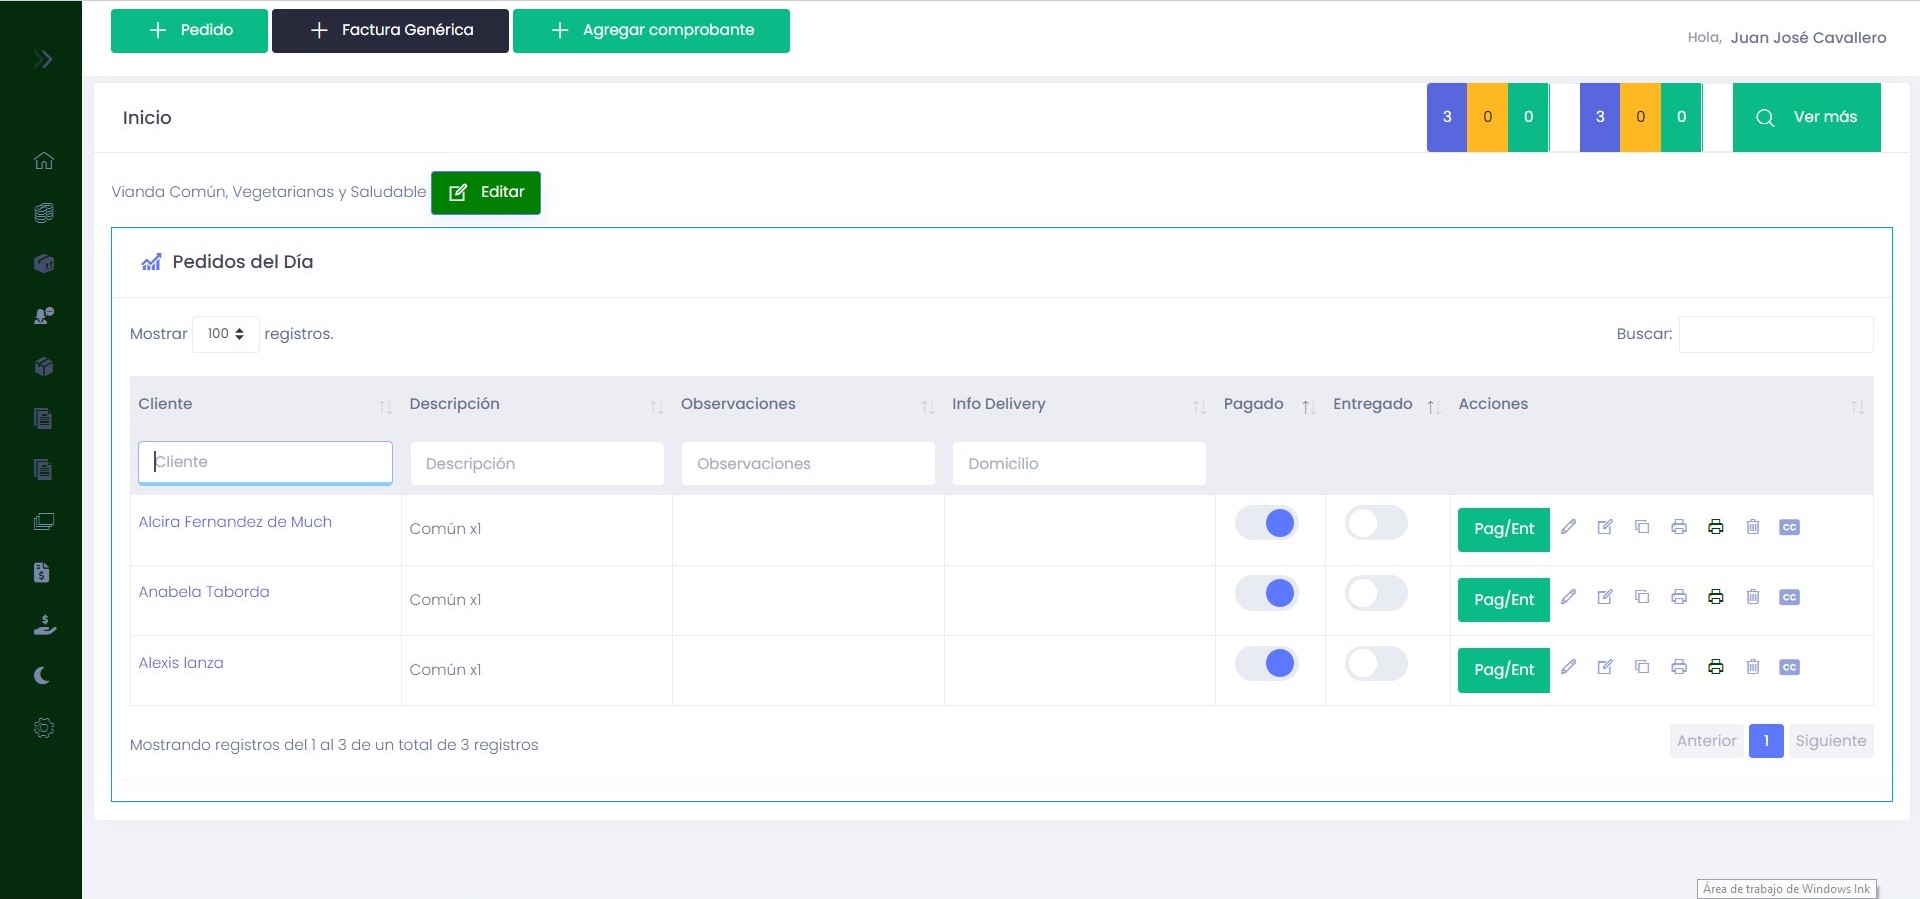
Task: Go to Anterior page
Action: click(x=1706, y=741)
